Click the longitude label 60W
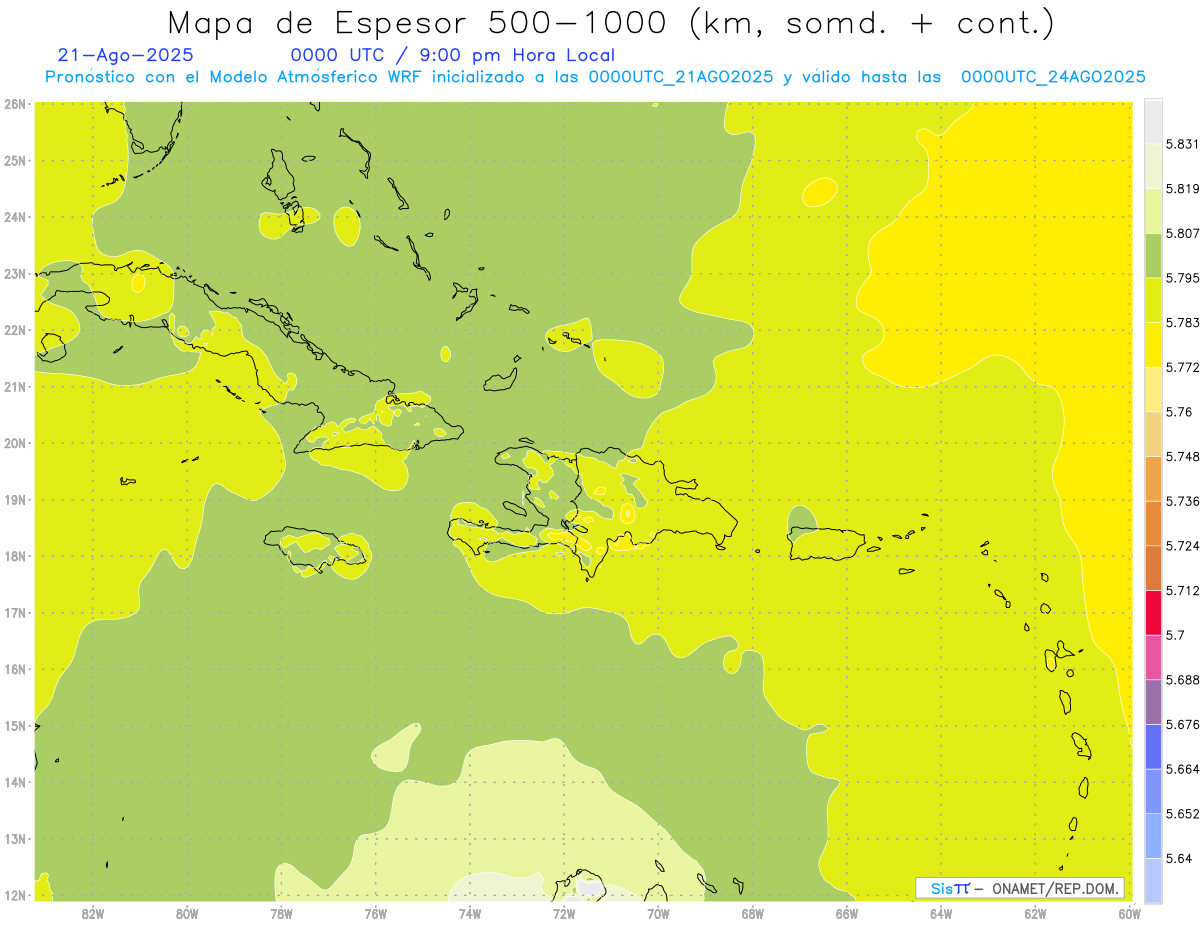Screen dimensions: 1200x927 click(x=1130, y=914)
